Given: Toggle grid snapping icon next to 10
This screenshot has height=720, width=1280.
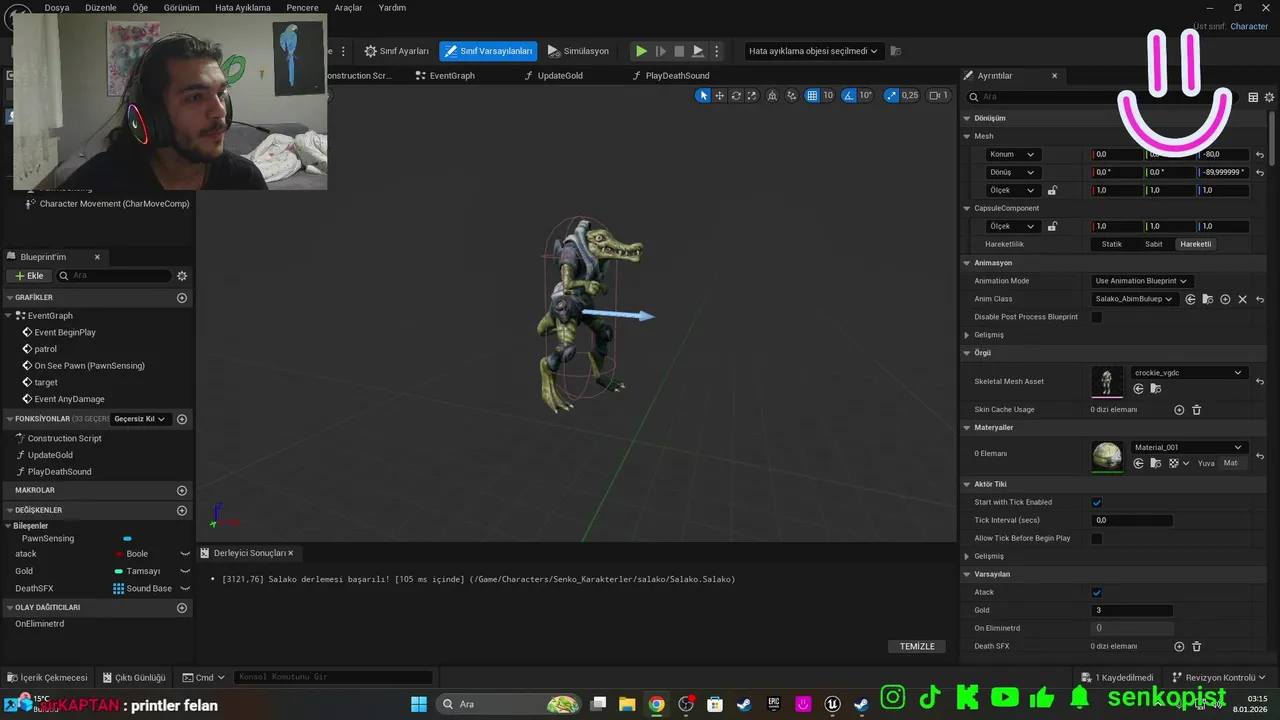Looking at the screenshot, I should pos(812,95).
